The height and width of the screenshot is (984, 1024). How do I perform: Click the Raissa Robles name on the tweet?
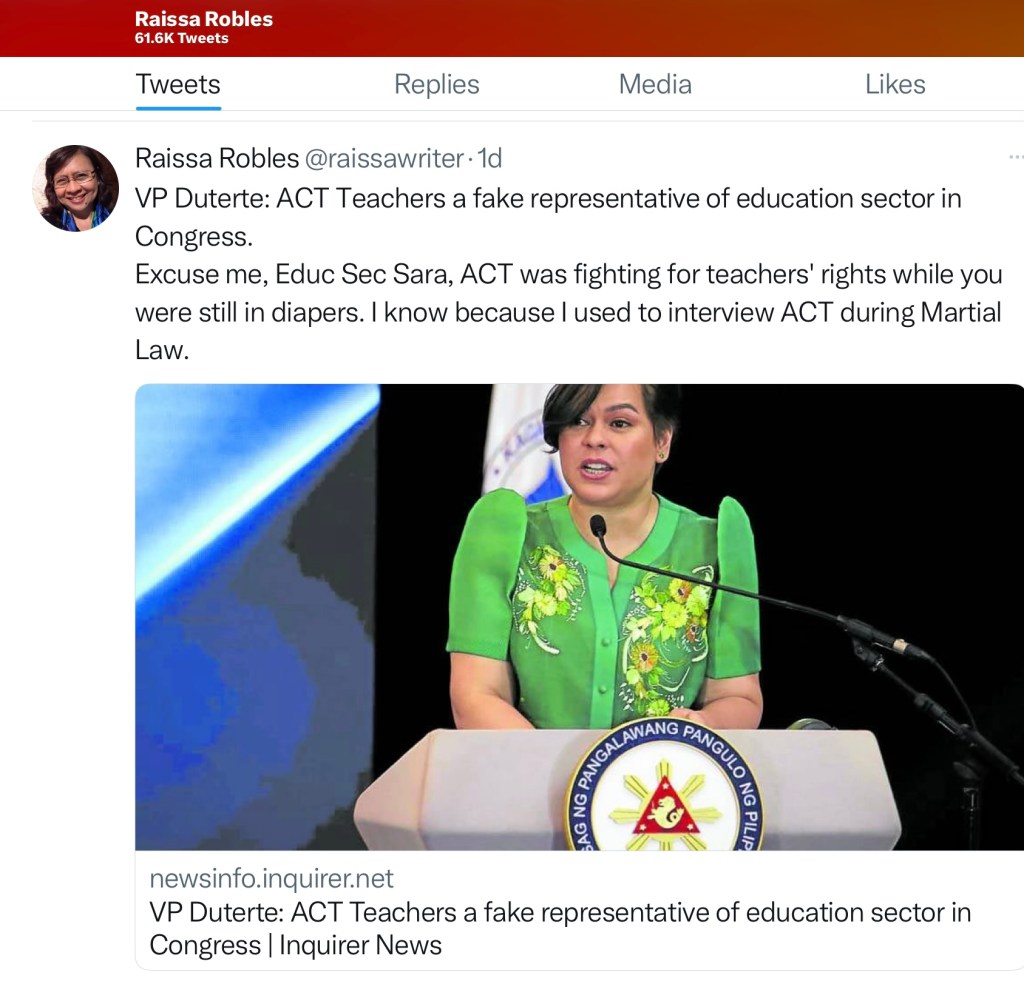tap(217, 158)
